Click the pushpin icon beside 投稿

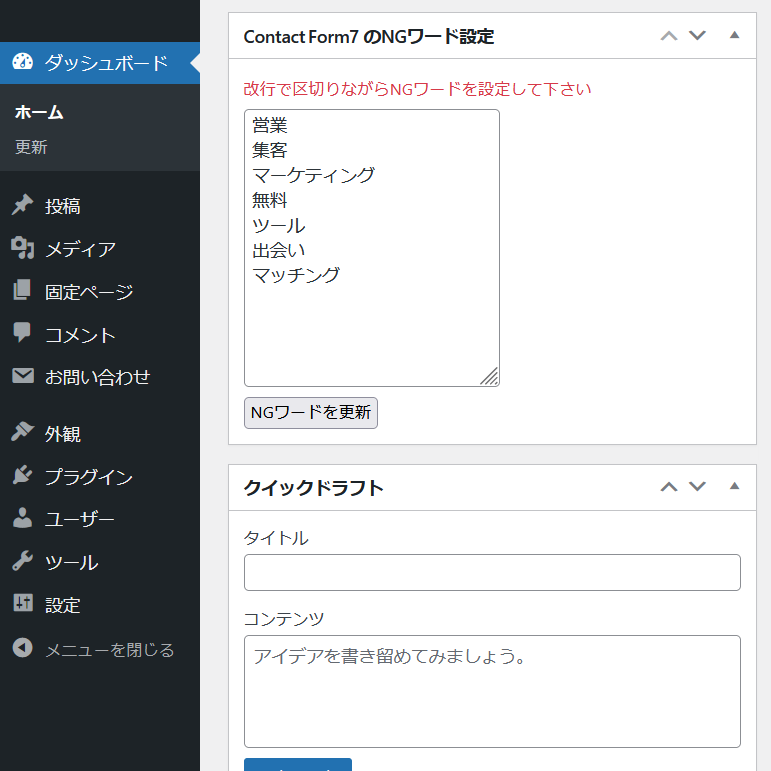(23, 205)
